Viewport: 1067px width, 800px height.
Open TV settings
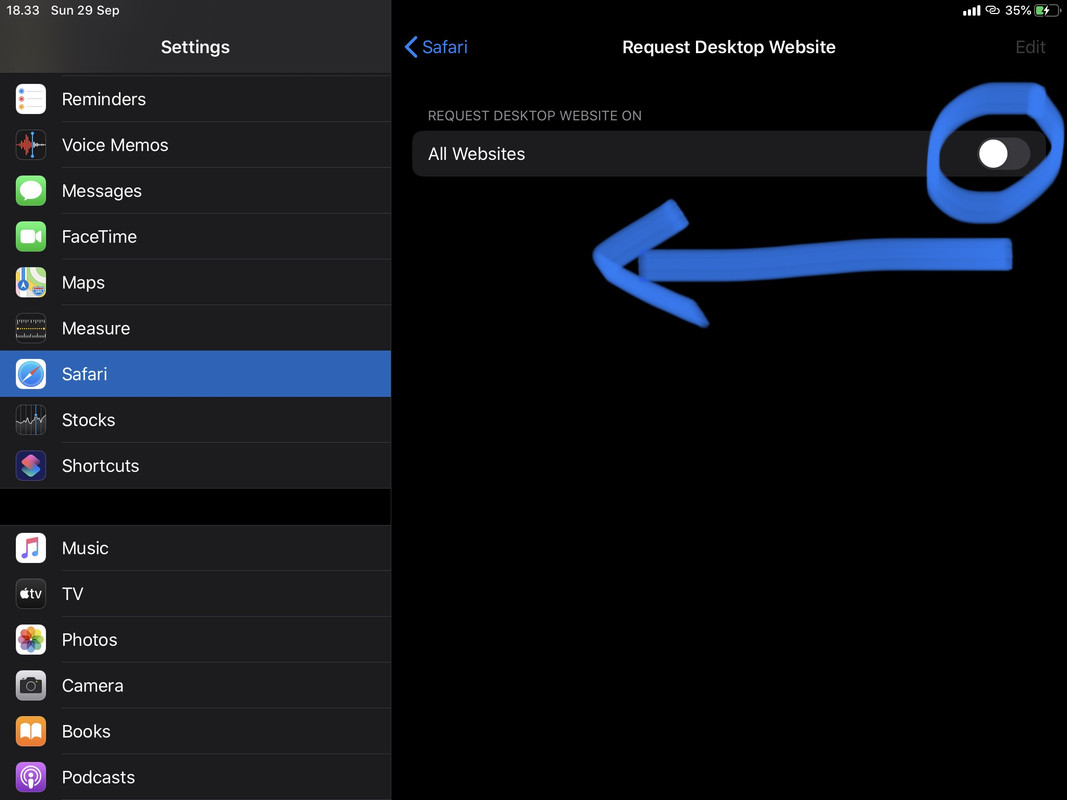click(195, 594)
